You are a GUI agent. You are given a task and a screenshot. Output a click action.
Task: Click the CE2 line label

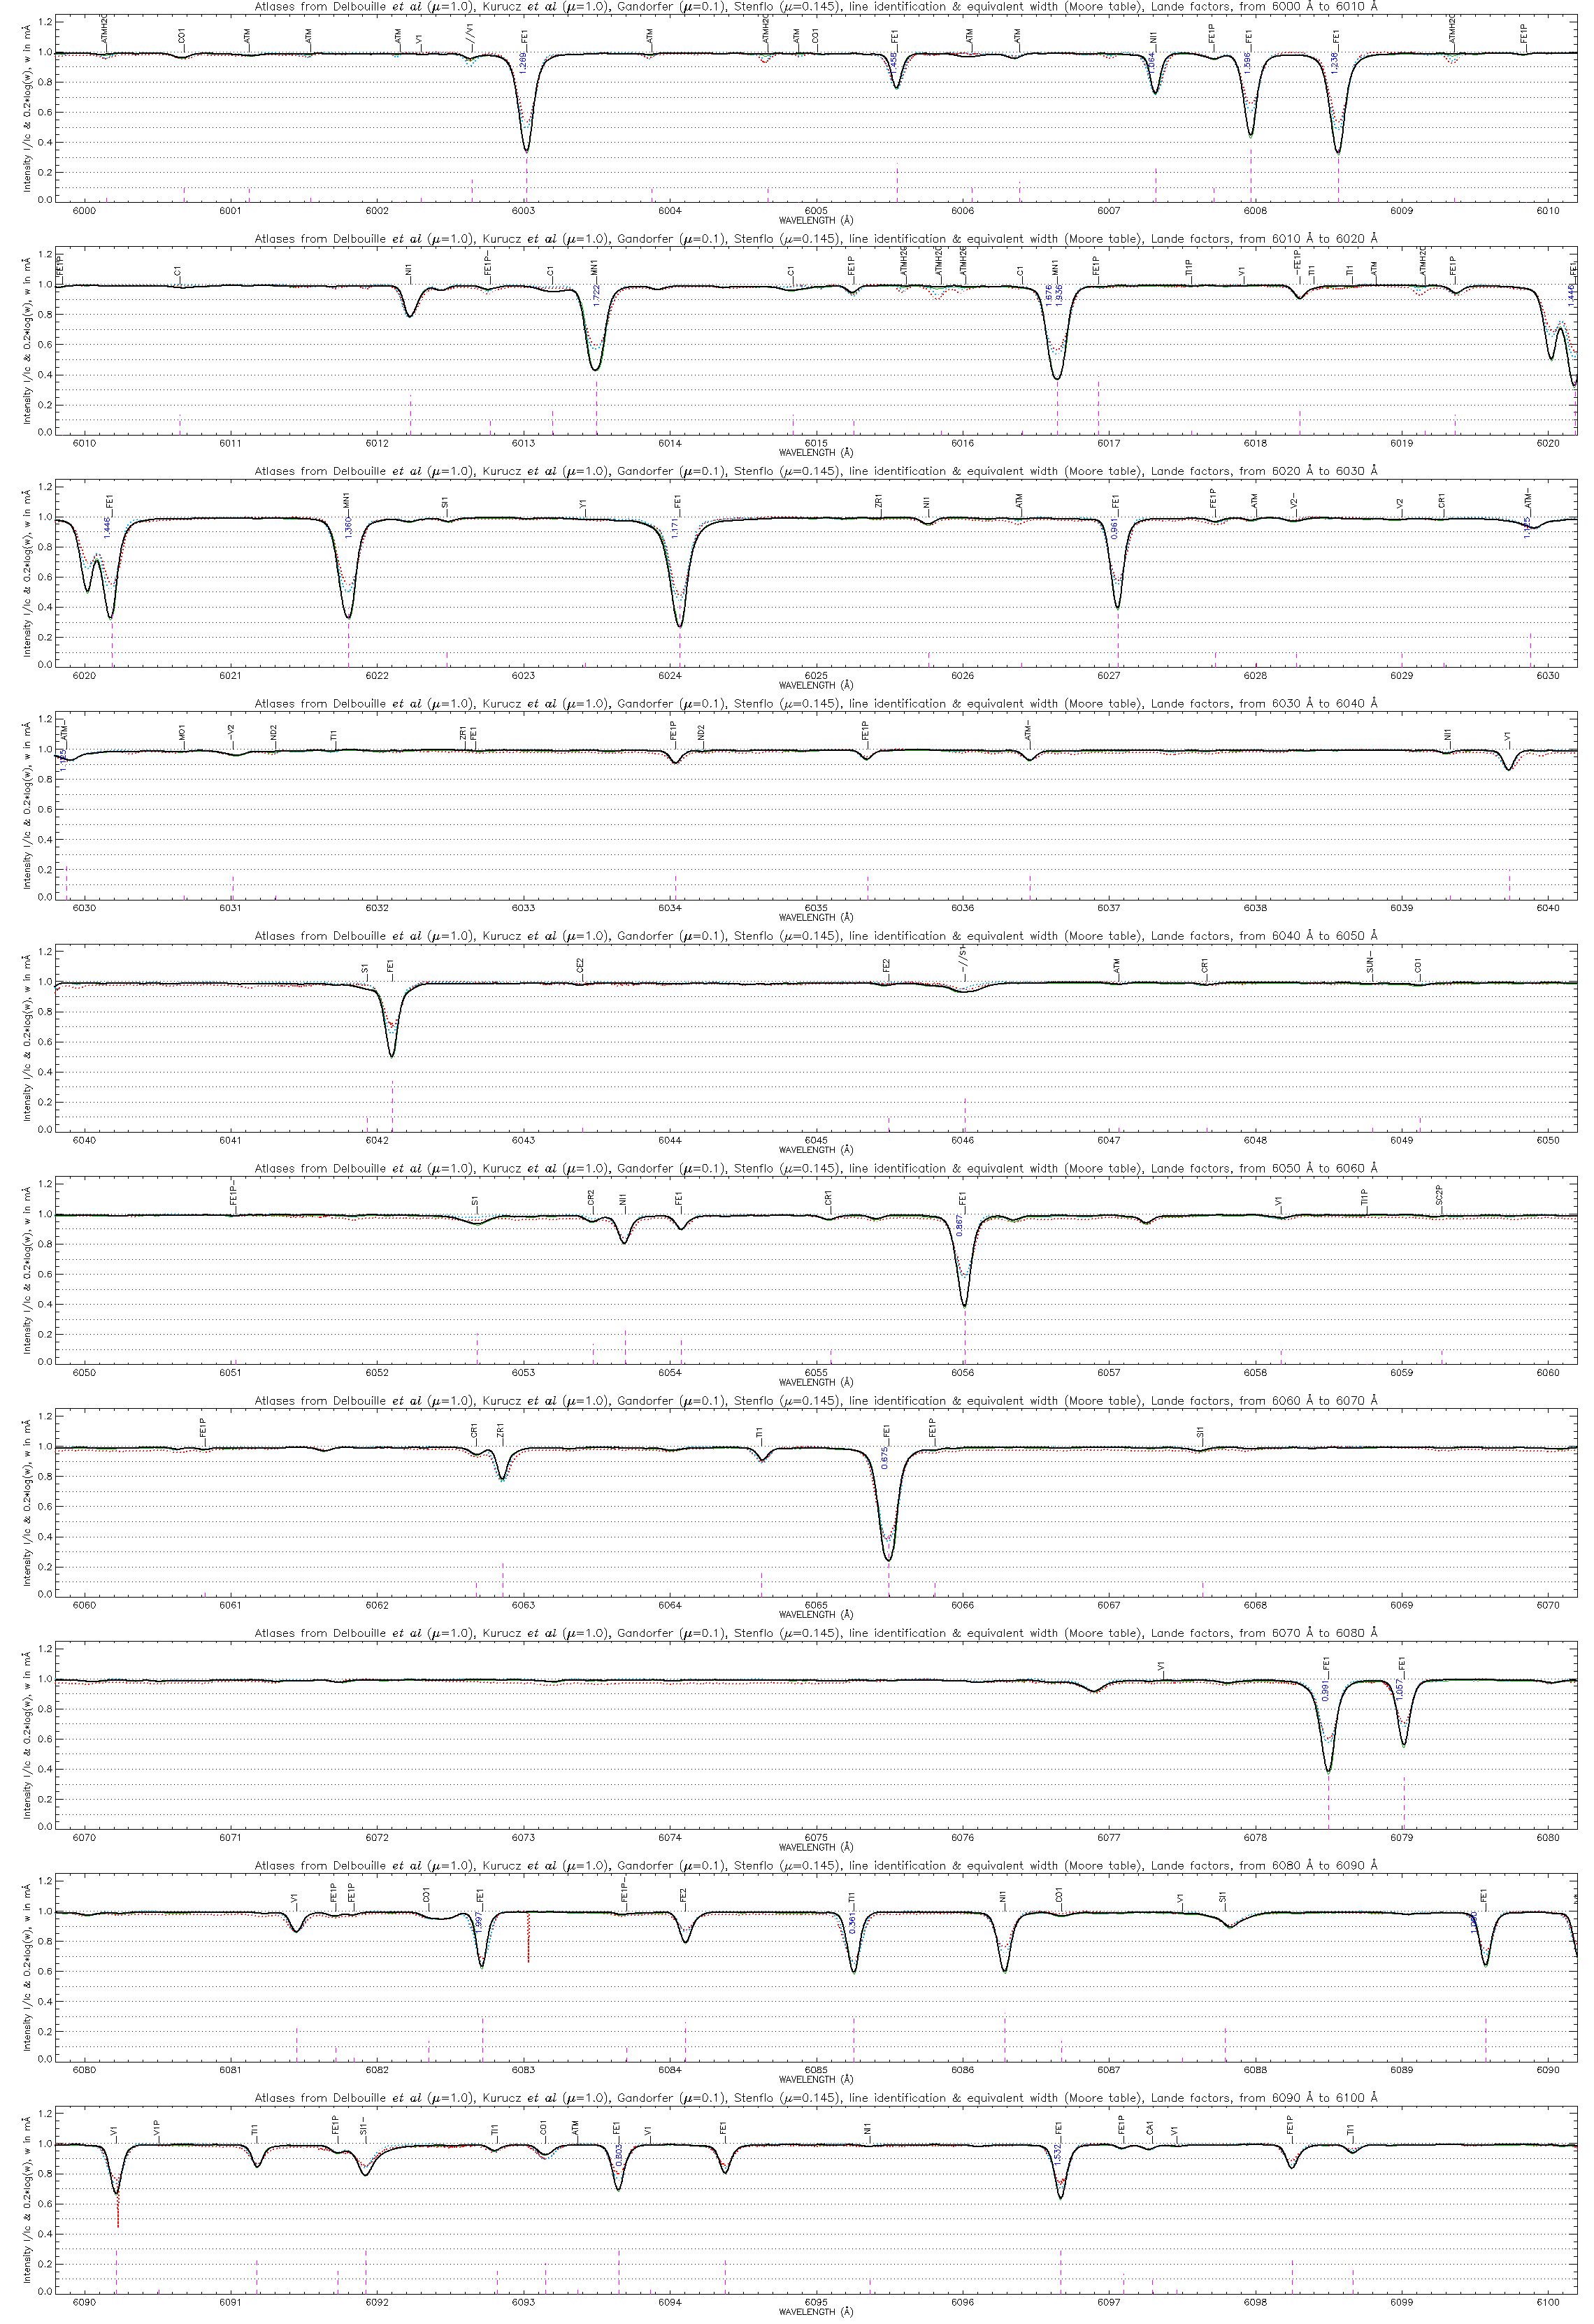tap(580, 965)
